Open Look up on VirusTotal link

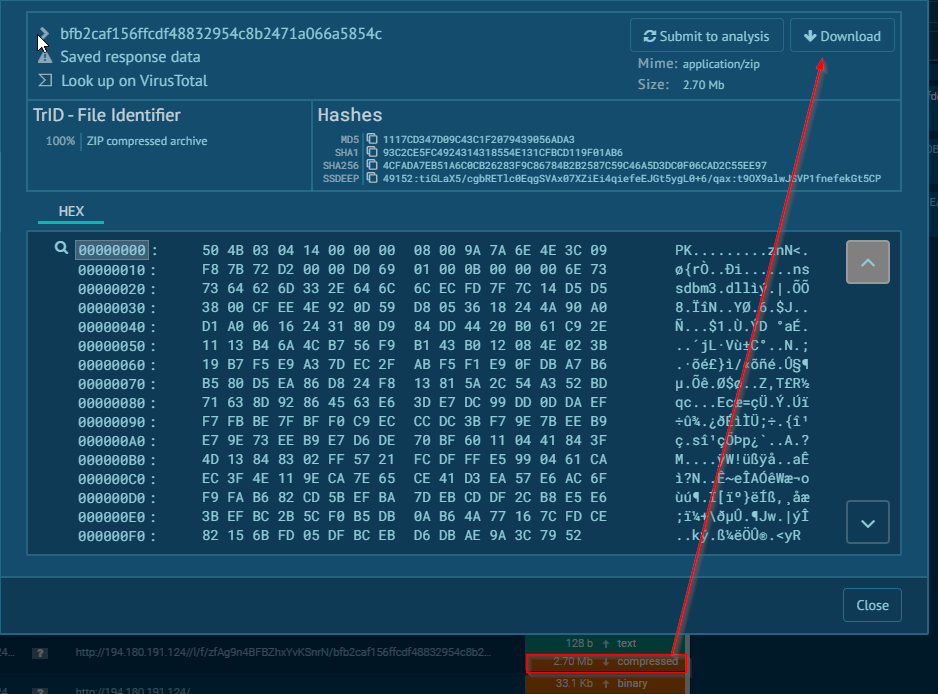coord(134,81)
